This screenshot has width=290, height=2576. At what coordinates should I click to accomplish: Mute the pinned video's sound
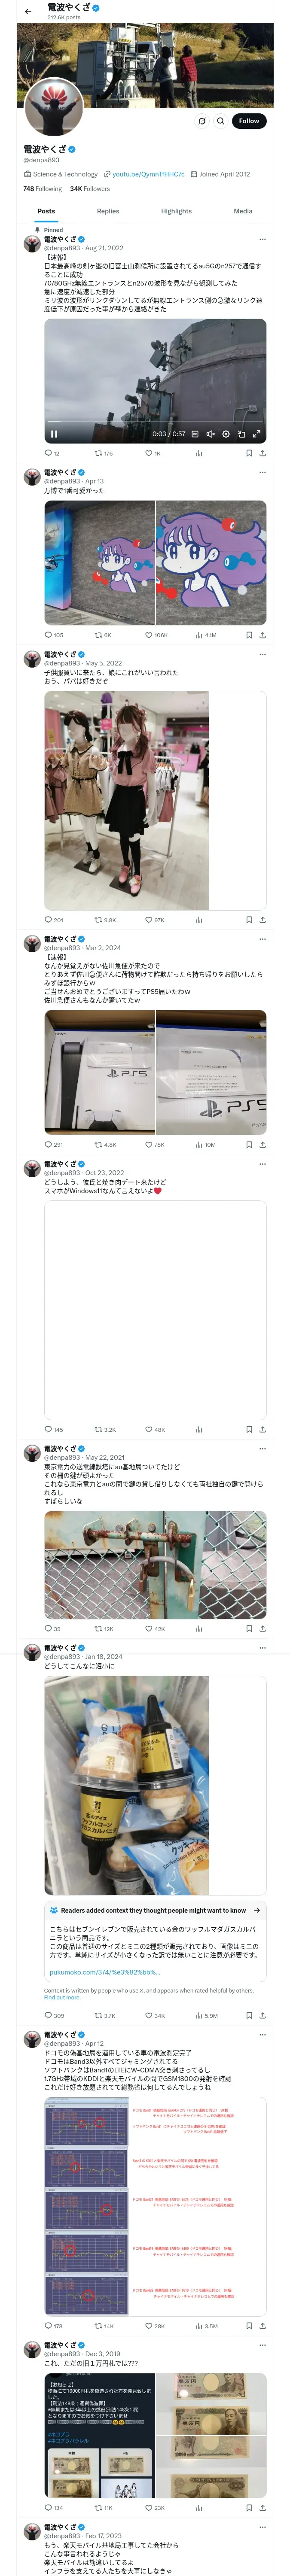point(210,434)
